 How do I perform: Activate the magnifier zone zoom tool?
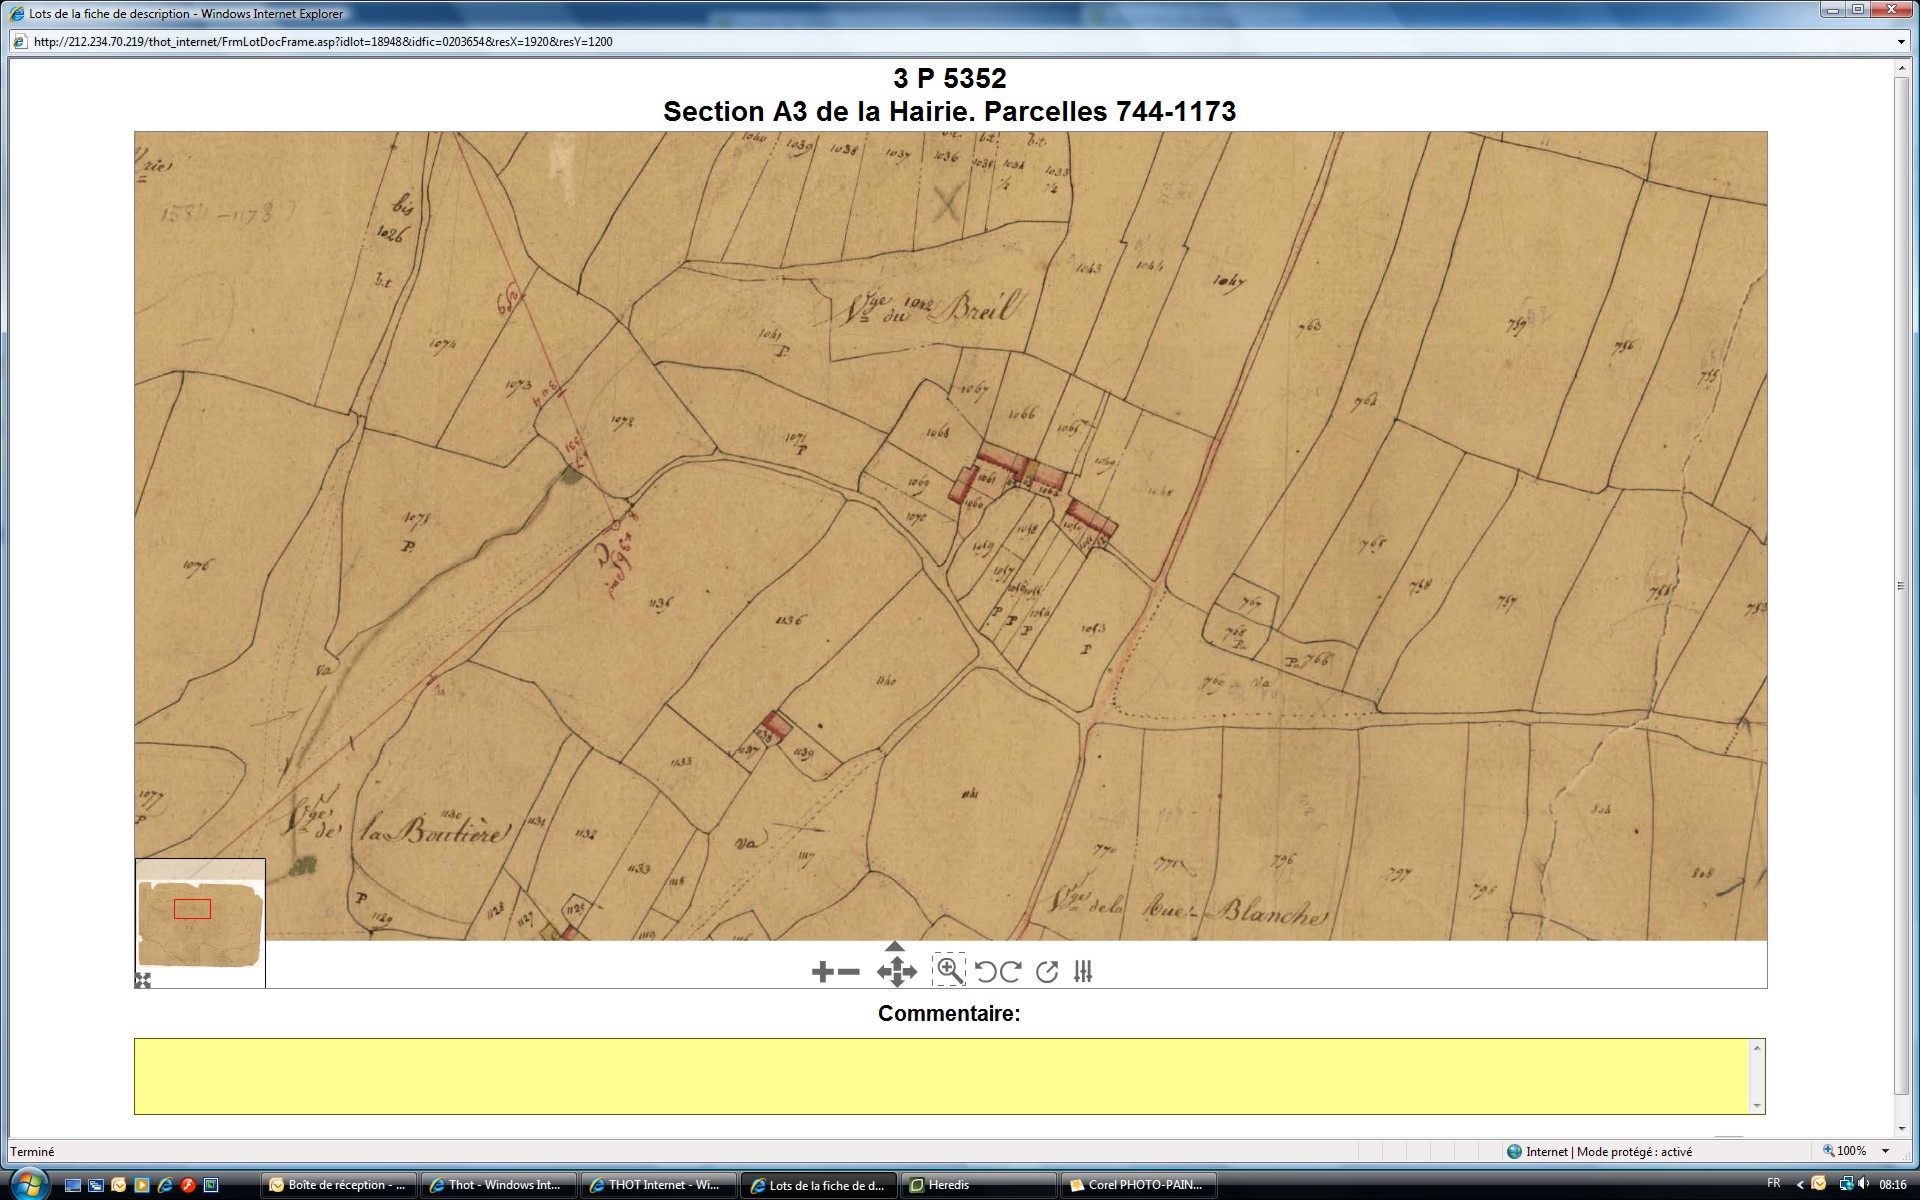[948, 970]
